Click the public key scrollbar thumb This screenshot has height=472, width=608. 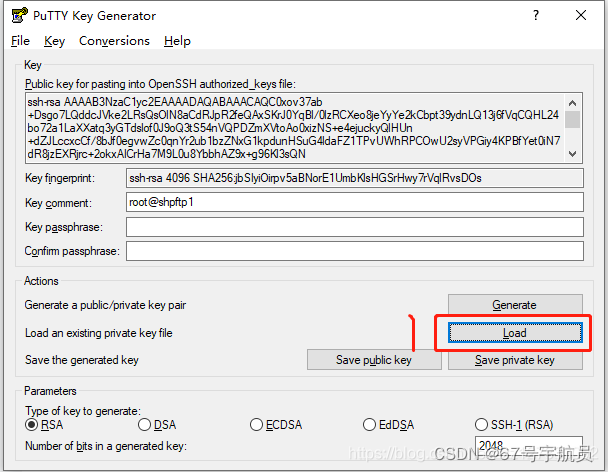click(573, 119)
